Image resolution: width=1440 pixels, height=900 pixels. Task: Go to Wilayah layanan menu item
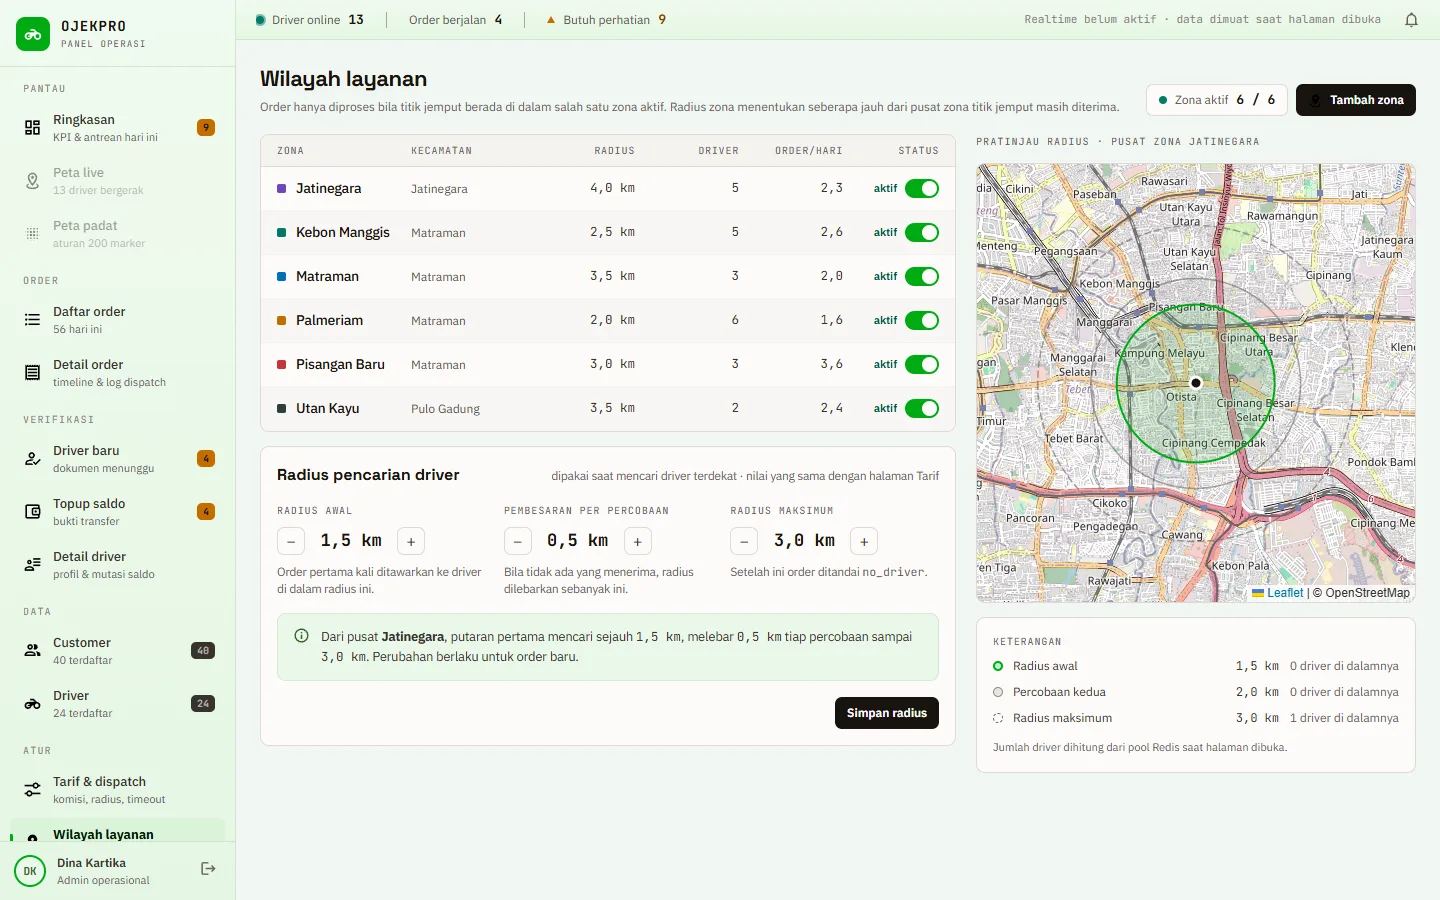click(x=118, y=831)
